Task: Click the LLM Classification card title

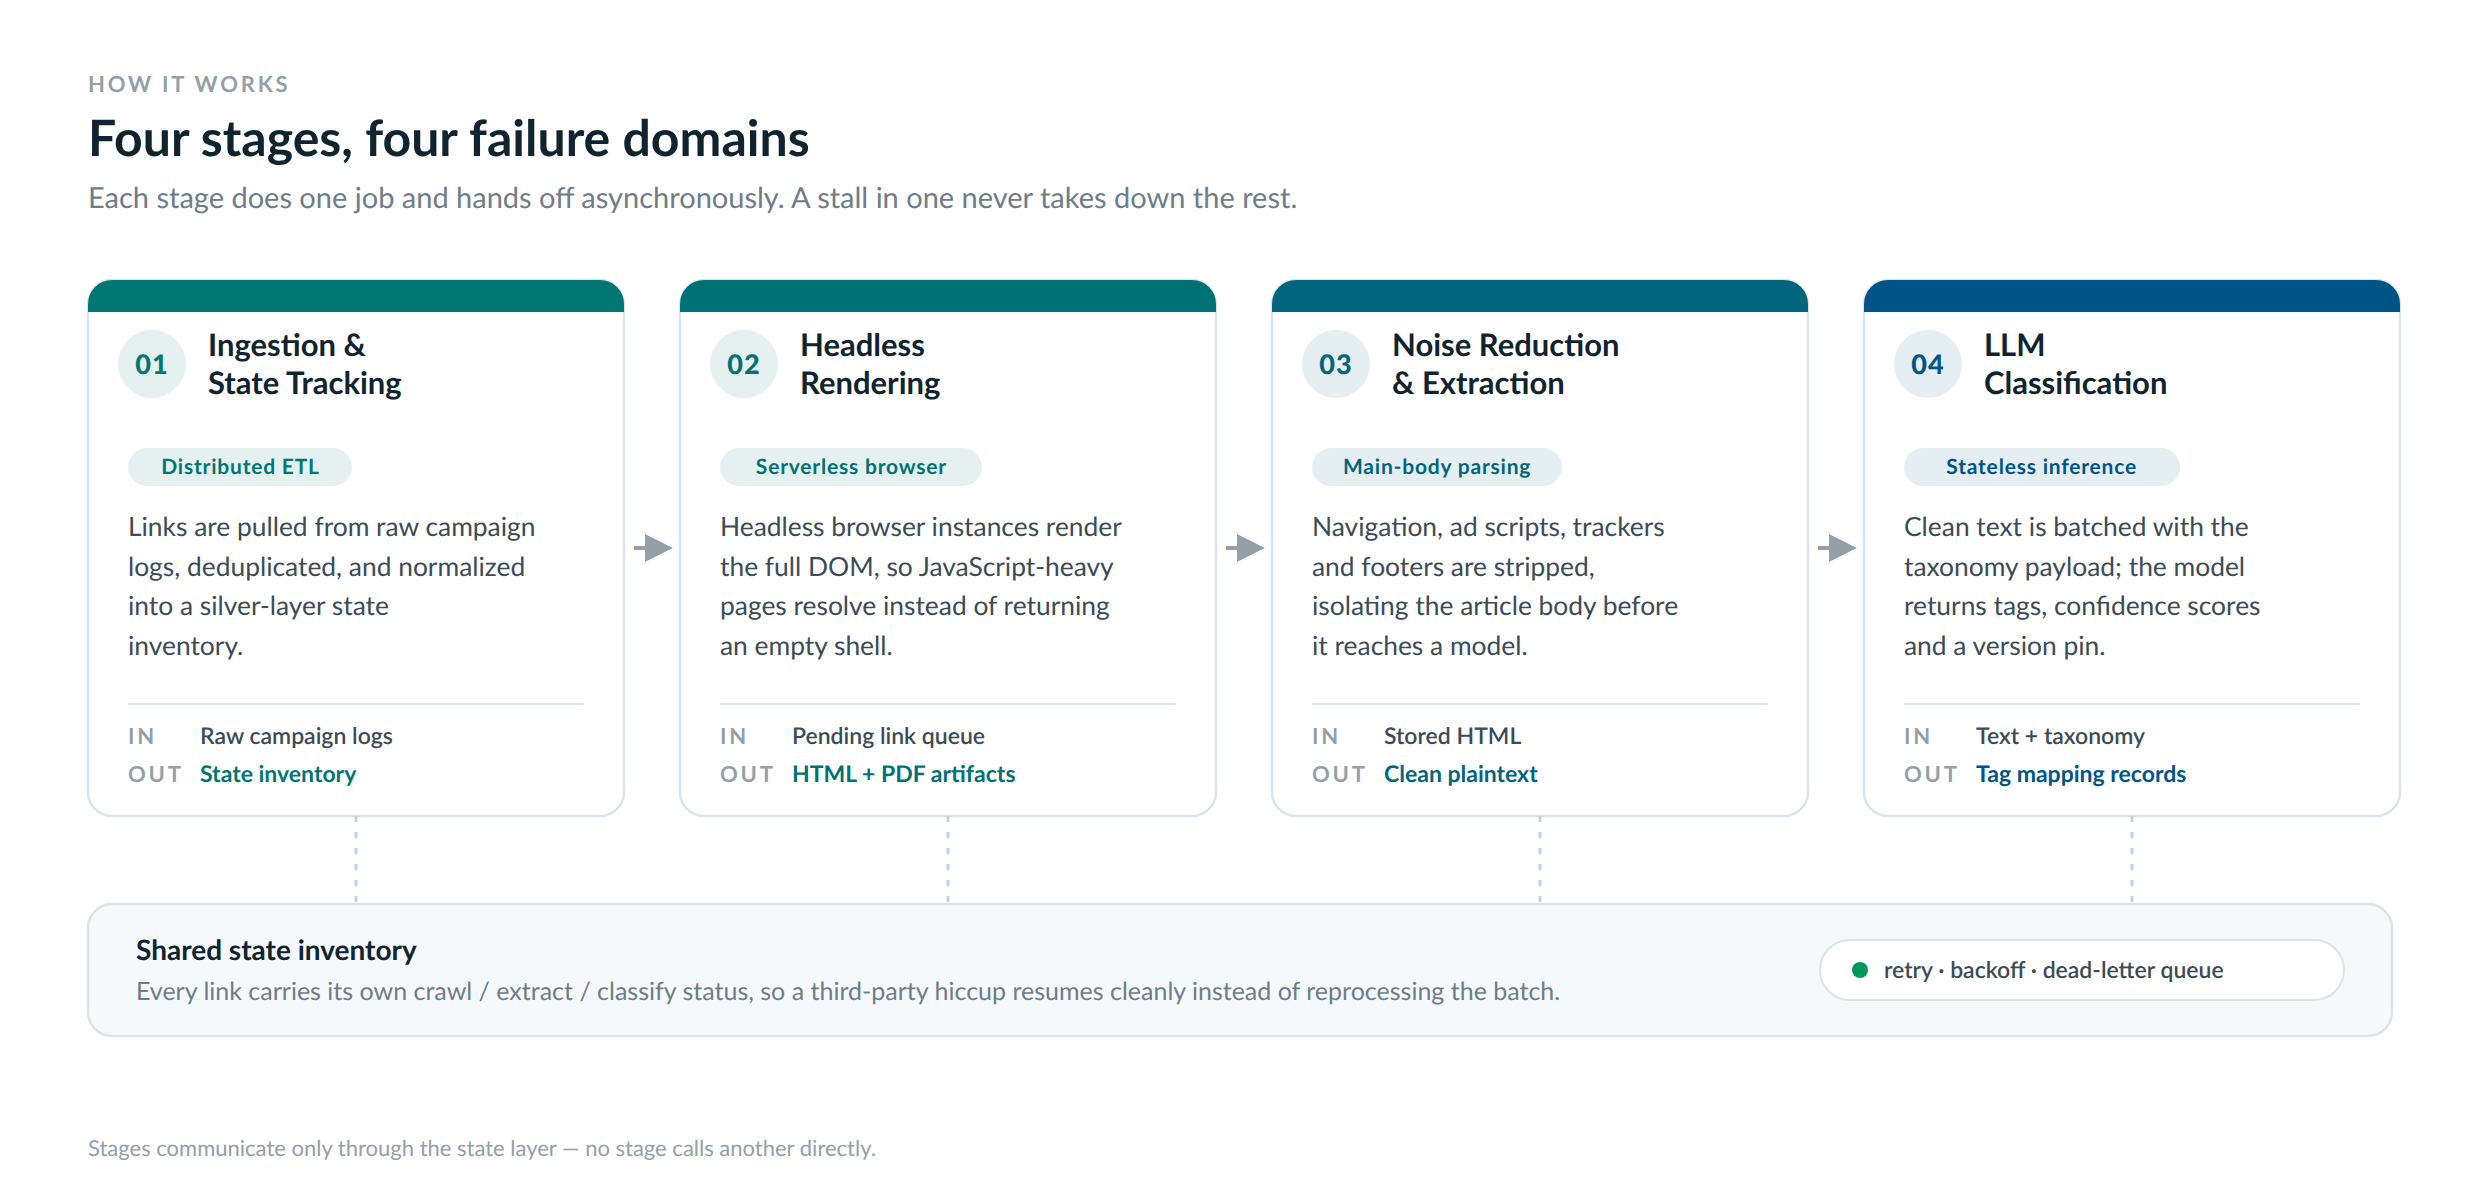Action: click(x=2075, y=364)
